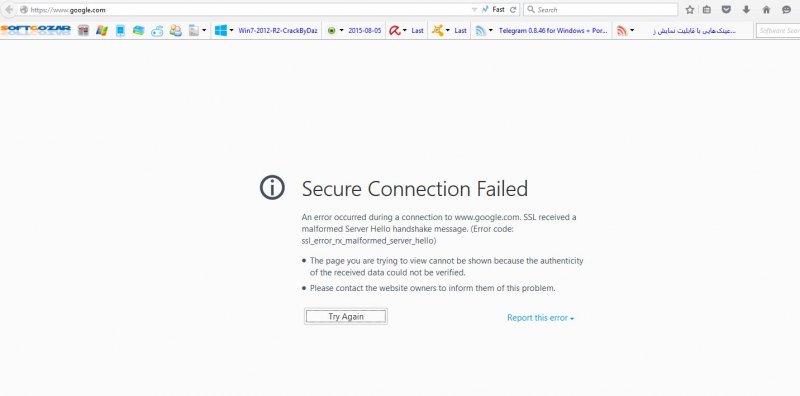Open Telegram 0.8.46 for Windows link

tap(553, 31)
